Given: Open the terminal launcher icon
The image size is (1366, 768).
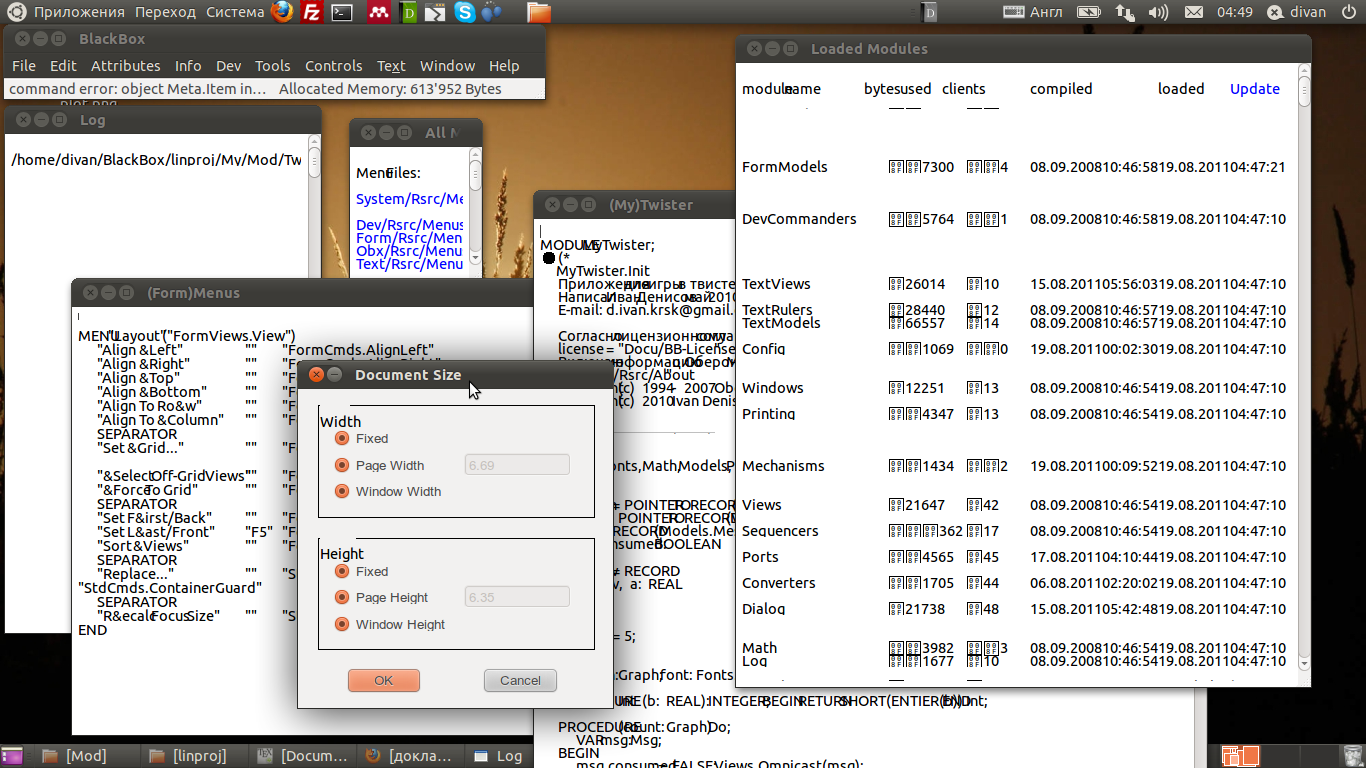Looking at the screenshot, I should pyautogui.click(x=343, y=12).
